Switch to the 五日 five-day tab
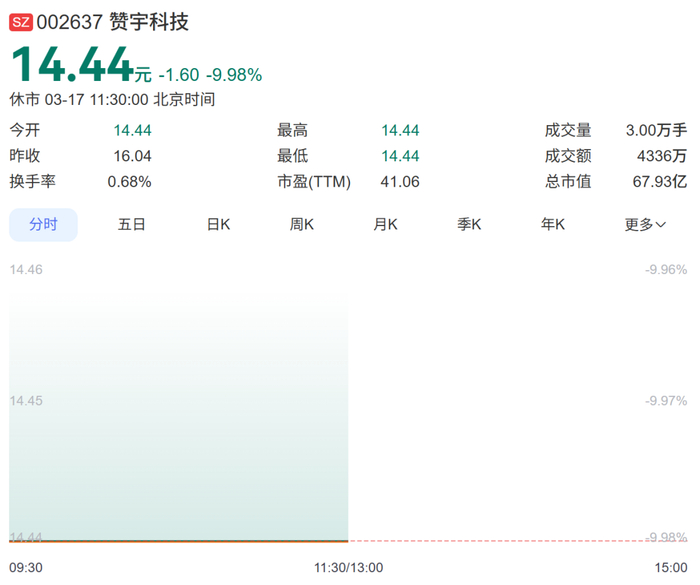 (132, 224)
